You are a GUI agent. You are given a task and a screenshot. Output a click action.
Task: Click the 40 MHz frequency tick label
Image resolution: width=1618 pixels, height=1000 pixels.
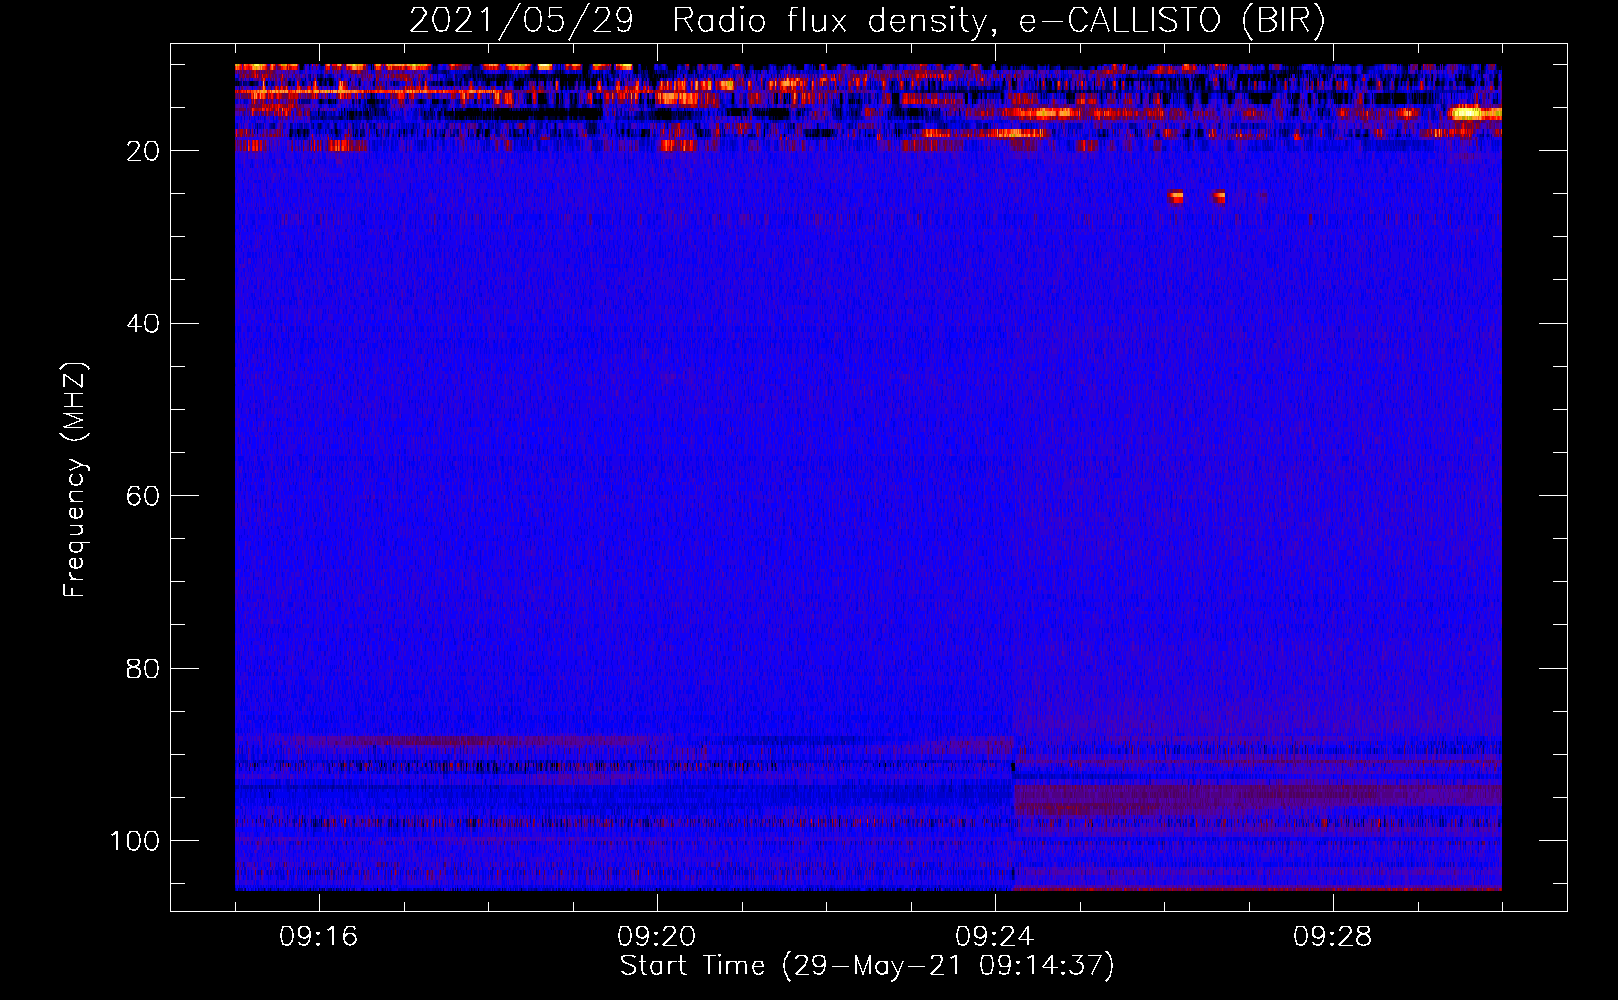coord(143,324)
